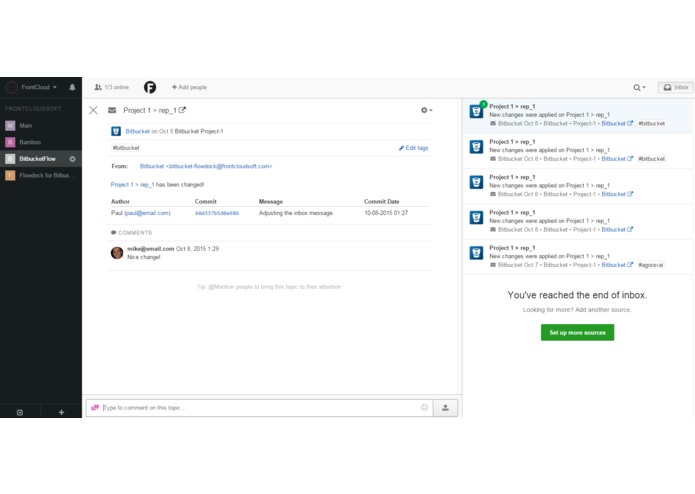Image resolution: width=695 pixels, height=494 pixels.
Task: Click Bitbucket link in Oct 7 inbox item
Action: (x=617, y=265)
